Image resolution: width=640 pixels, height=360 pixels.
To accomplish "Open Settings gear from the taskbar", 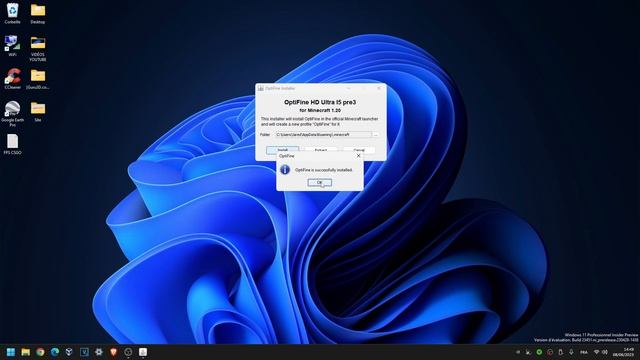I will point(99,352).
